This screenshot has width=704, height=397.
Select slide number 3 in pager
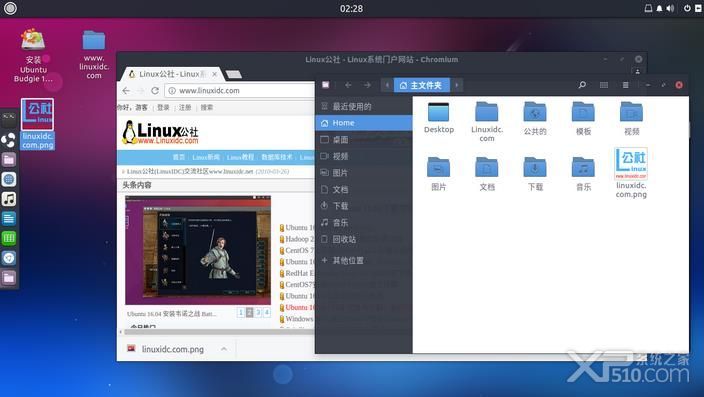coord(258,312)
